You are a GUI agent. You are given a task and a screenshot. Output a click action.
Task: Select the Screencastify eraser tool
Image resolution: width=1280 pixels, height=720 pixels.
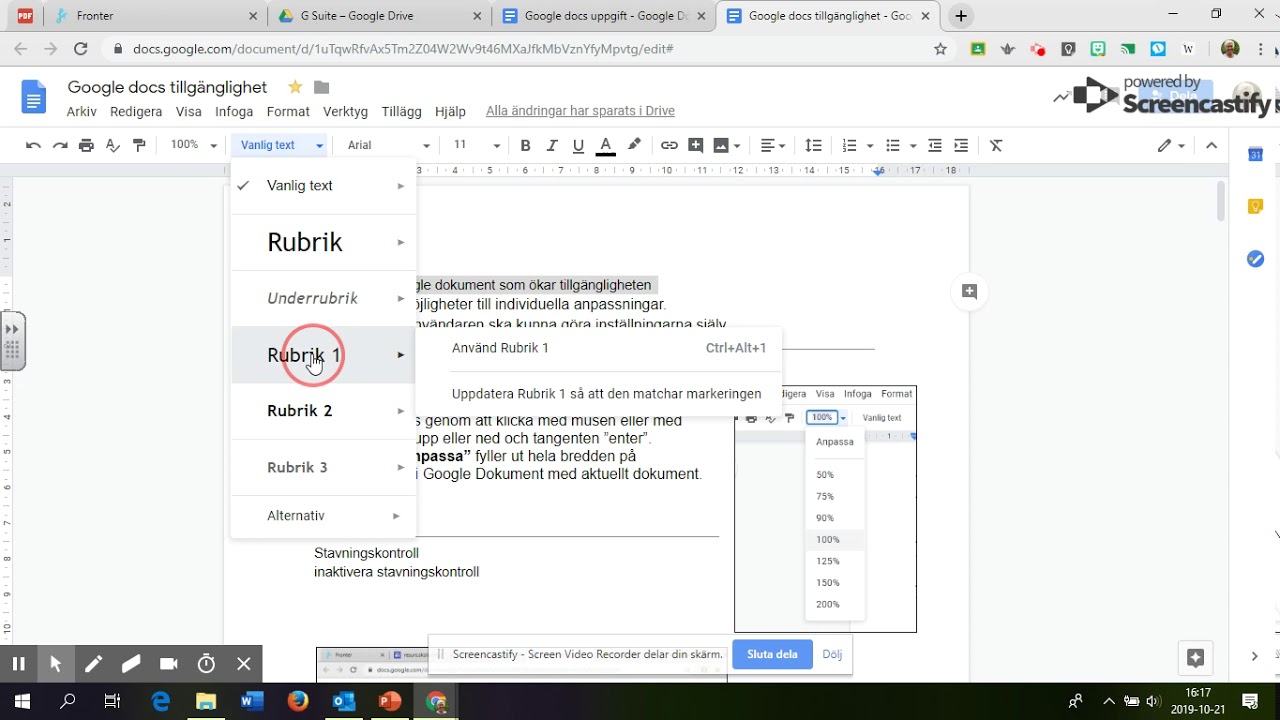click(131, 664)
